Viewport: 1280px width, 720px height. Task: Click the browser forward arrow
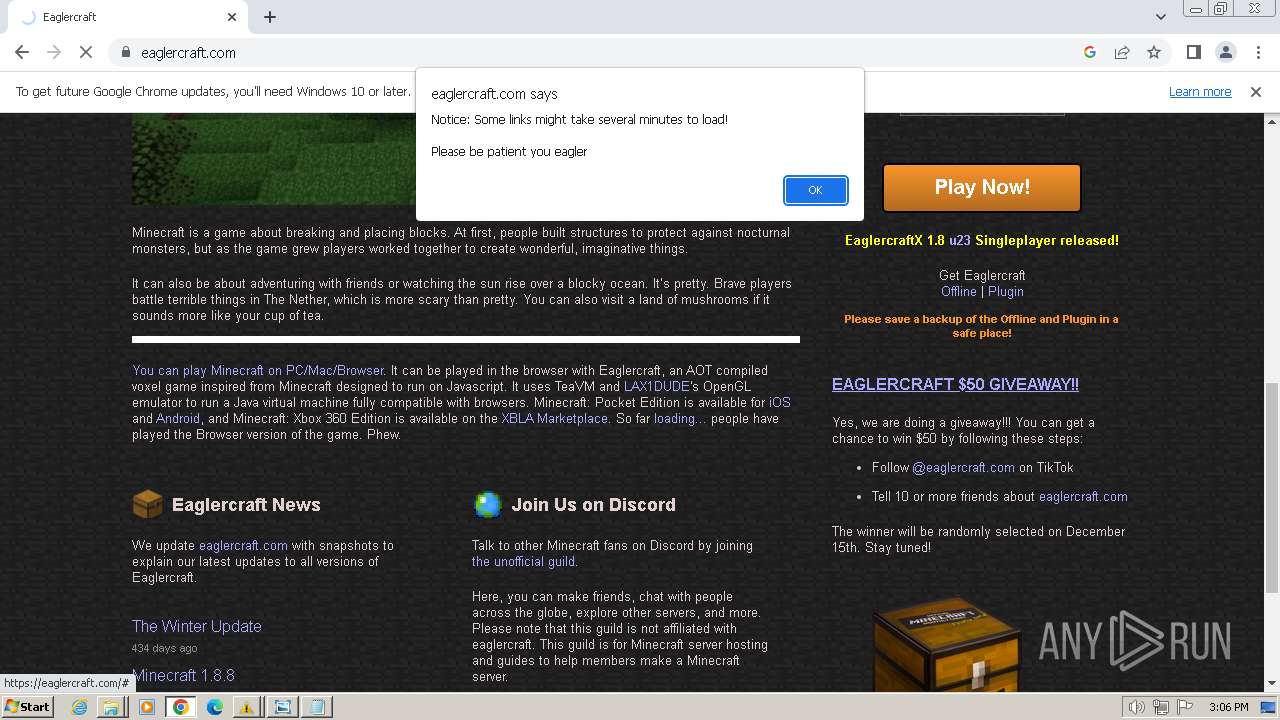[x=54, y=52]
